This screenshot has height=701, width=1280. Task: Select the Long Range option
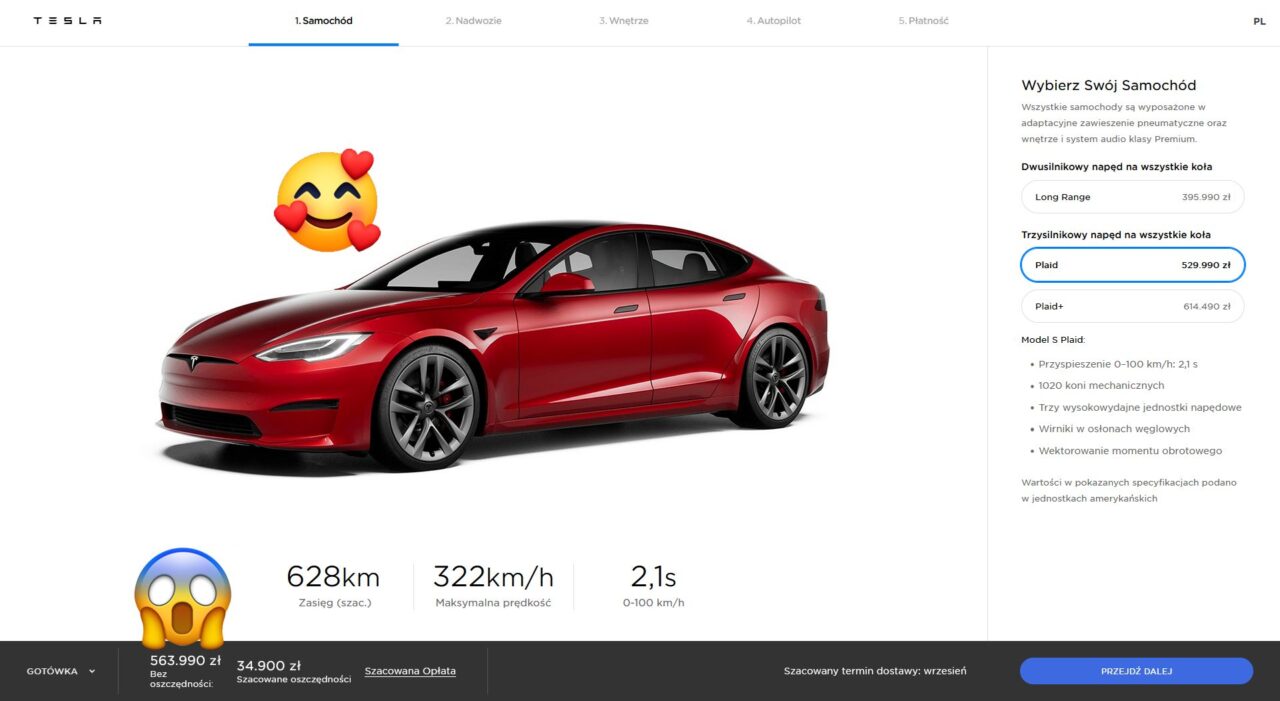pyautogui.click(x=1132, y=197)
